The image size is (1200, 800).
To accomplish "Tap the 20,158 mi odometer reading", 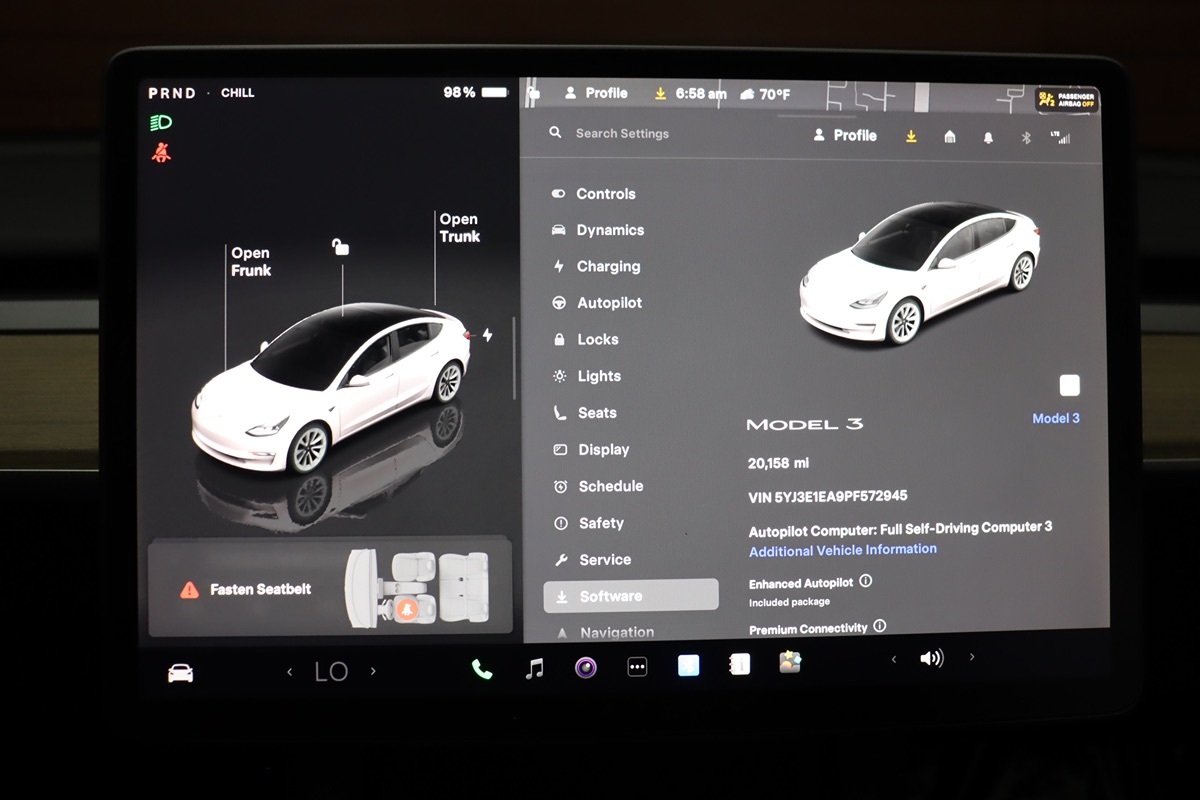I will [778, 463].
